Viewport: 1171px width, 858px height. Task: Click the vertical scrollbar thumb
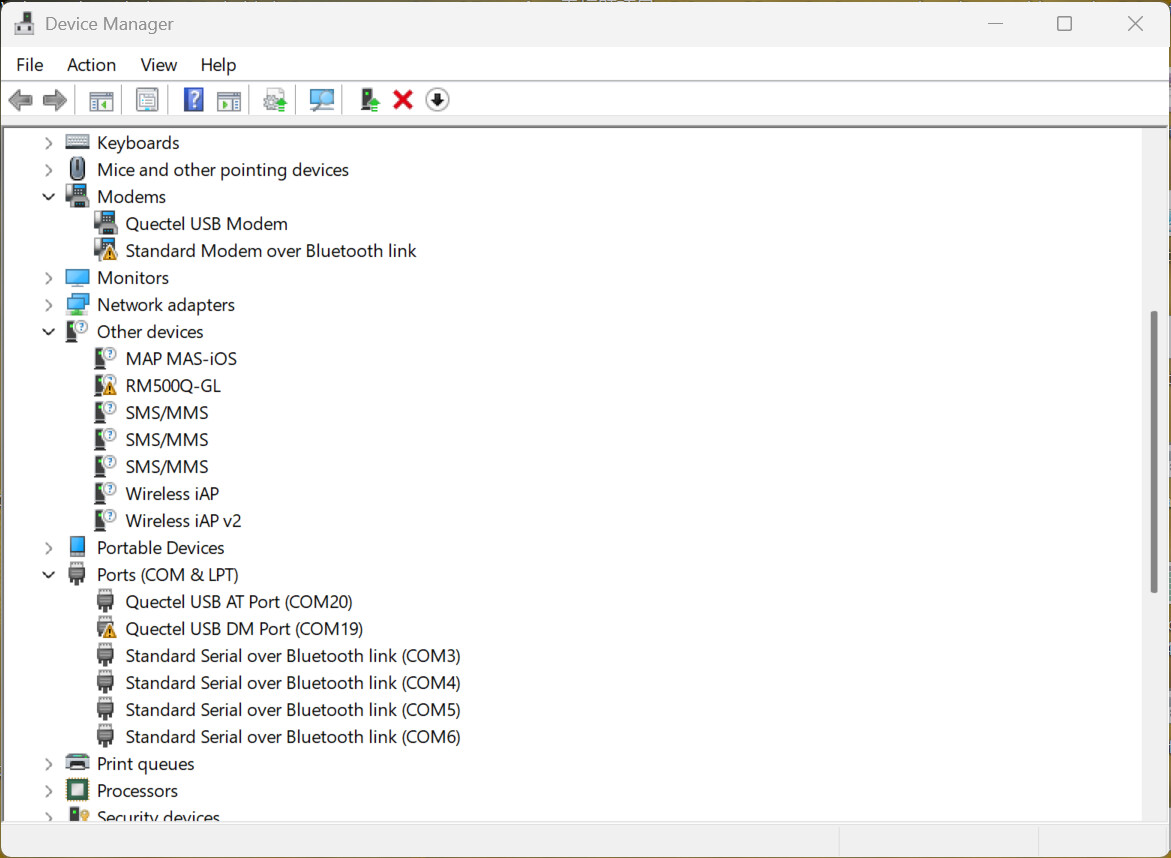[x=1154, y=450]
